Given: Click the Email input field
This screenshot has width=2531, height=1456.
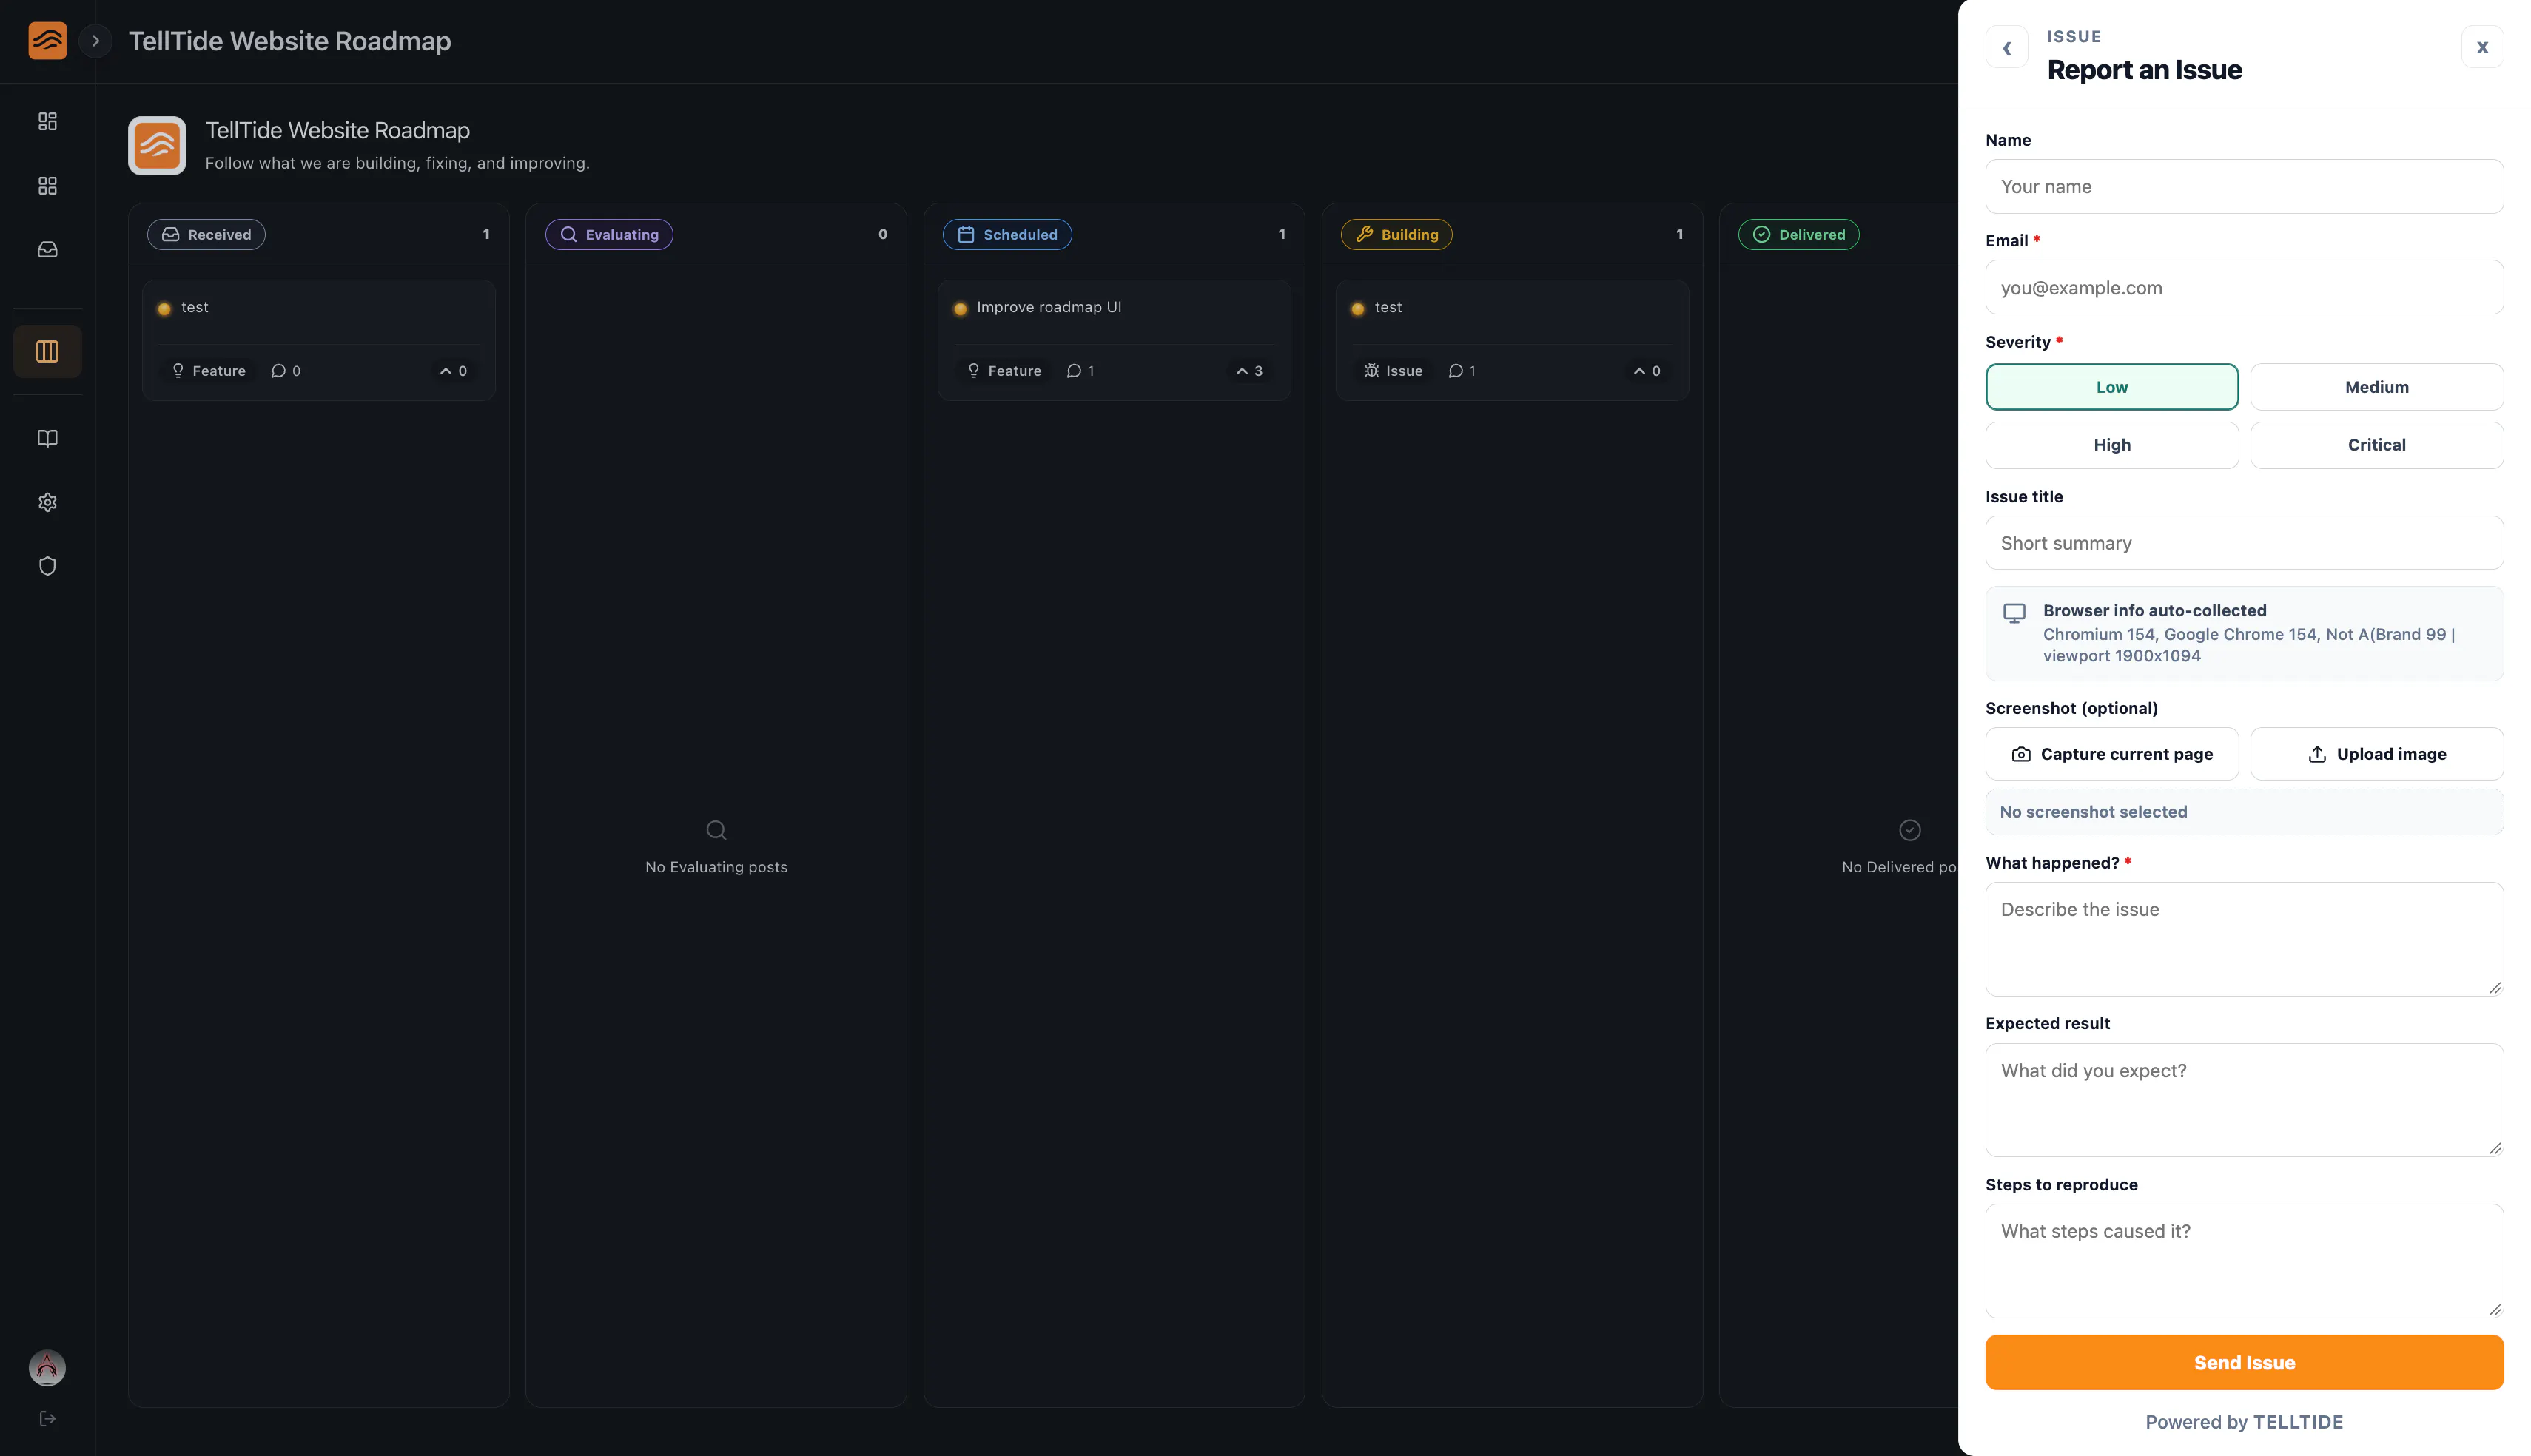Looking at the screenshot, I should [x=2244, y=287].
